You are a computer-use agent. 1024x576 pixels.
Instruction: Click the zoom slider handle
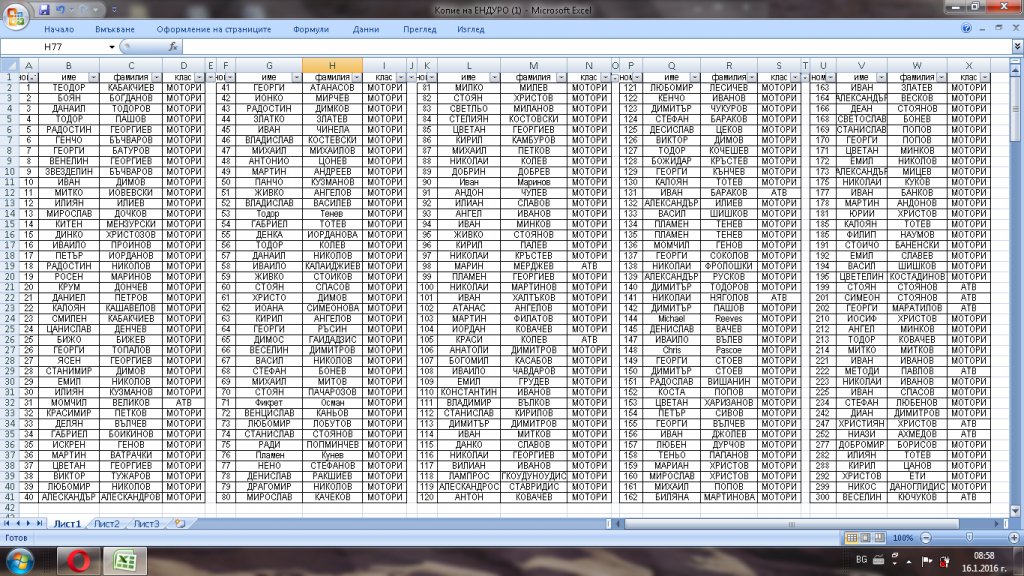tap(969, 537)
